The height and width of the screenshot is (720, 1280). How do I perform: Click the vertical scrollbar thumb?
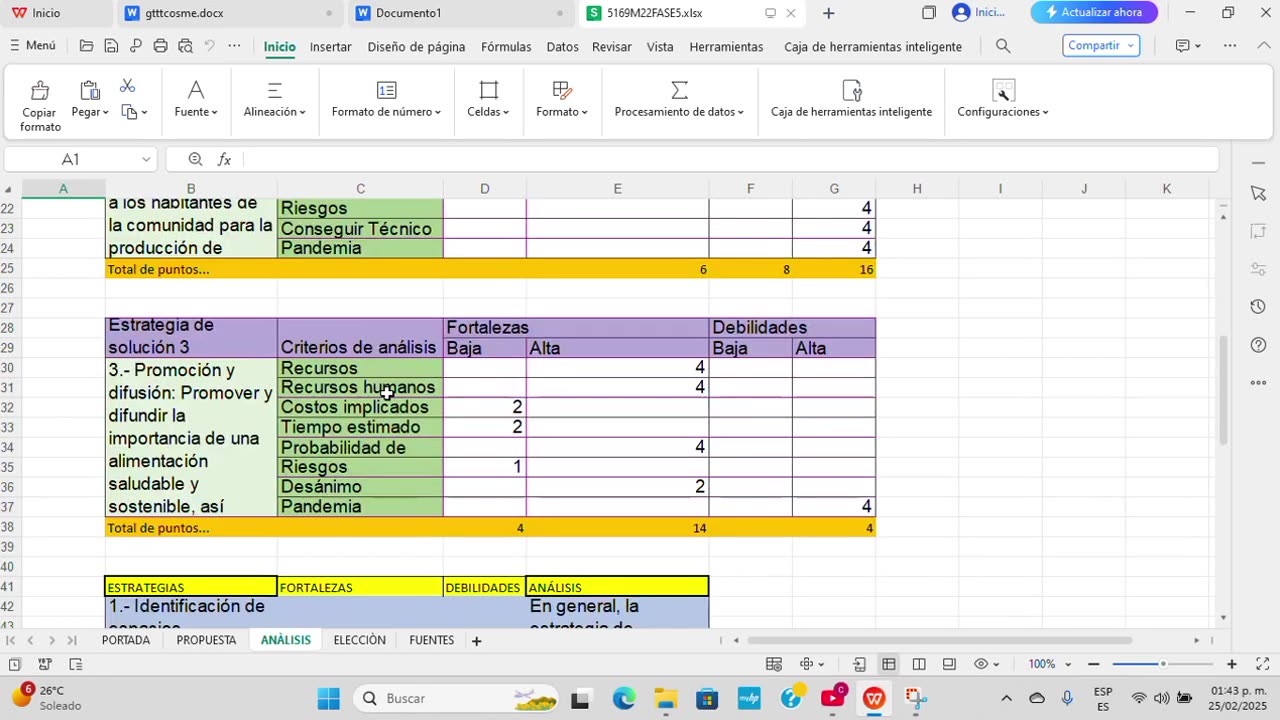click(1223, 390)
